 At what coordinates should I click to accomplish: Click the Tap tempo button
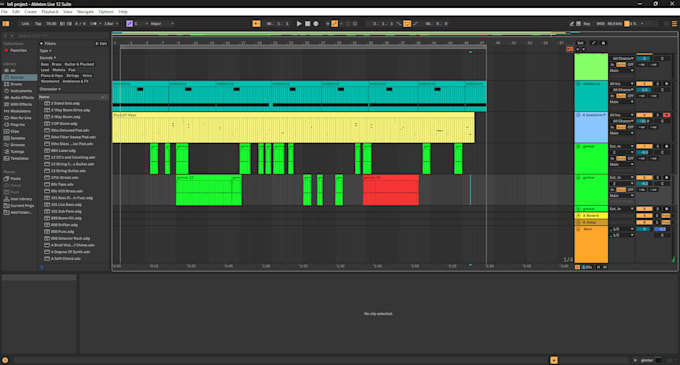click(38, 24)
